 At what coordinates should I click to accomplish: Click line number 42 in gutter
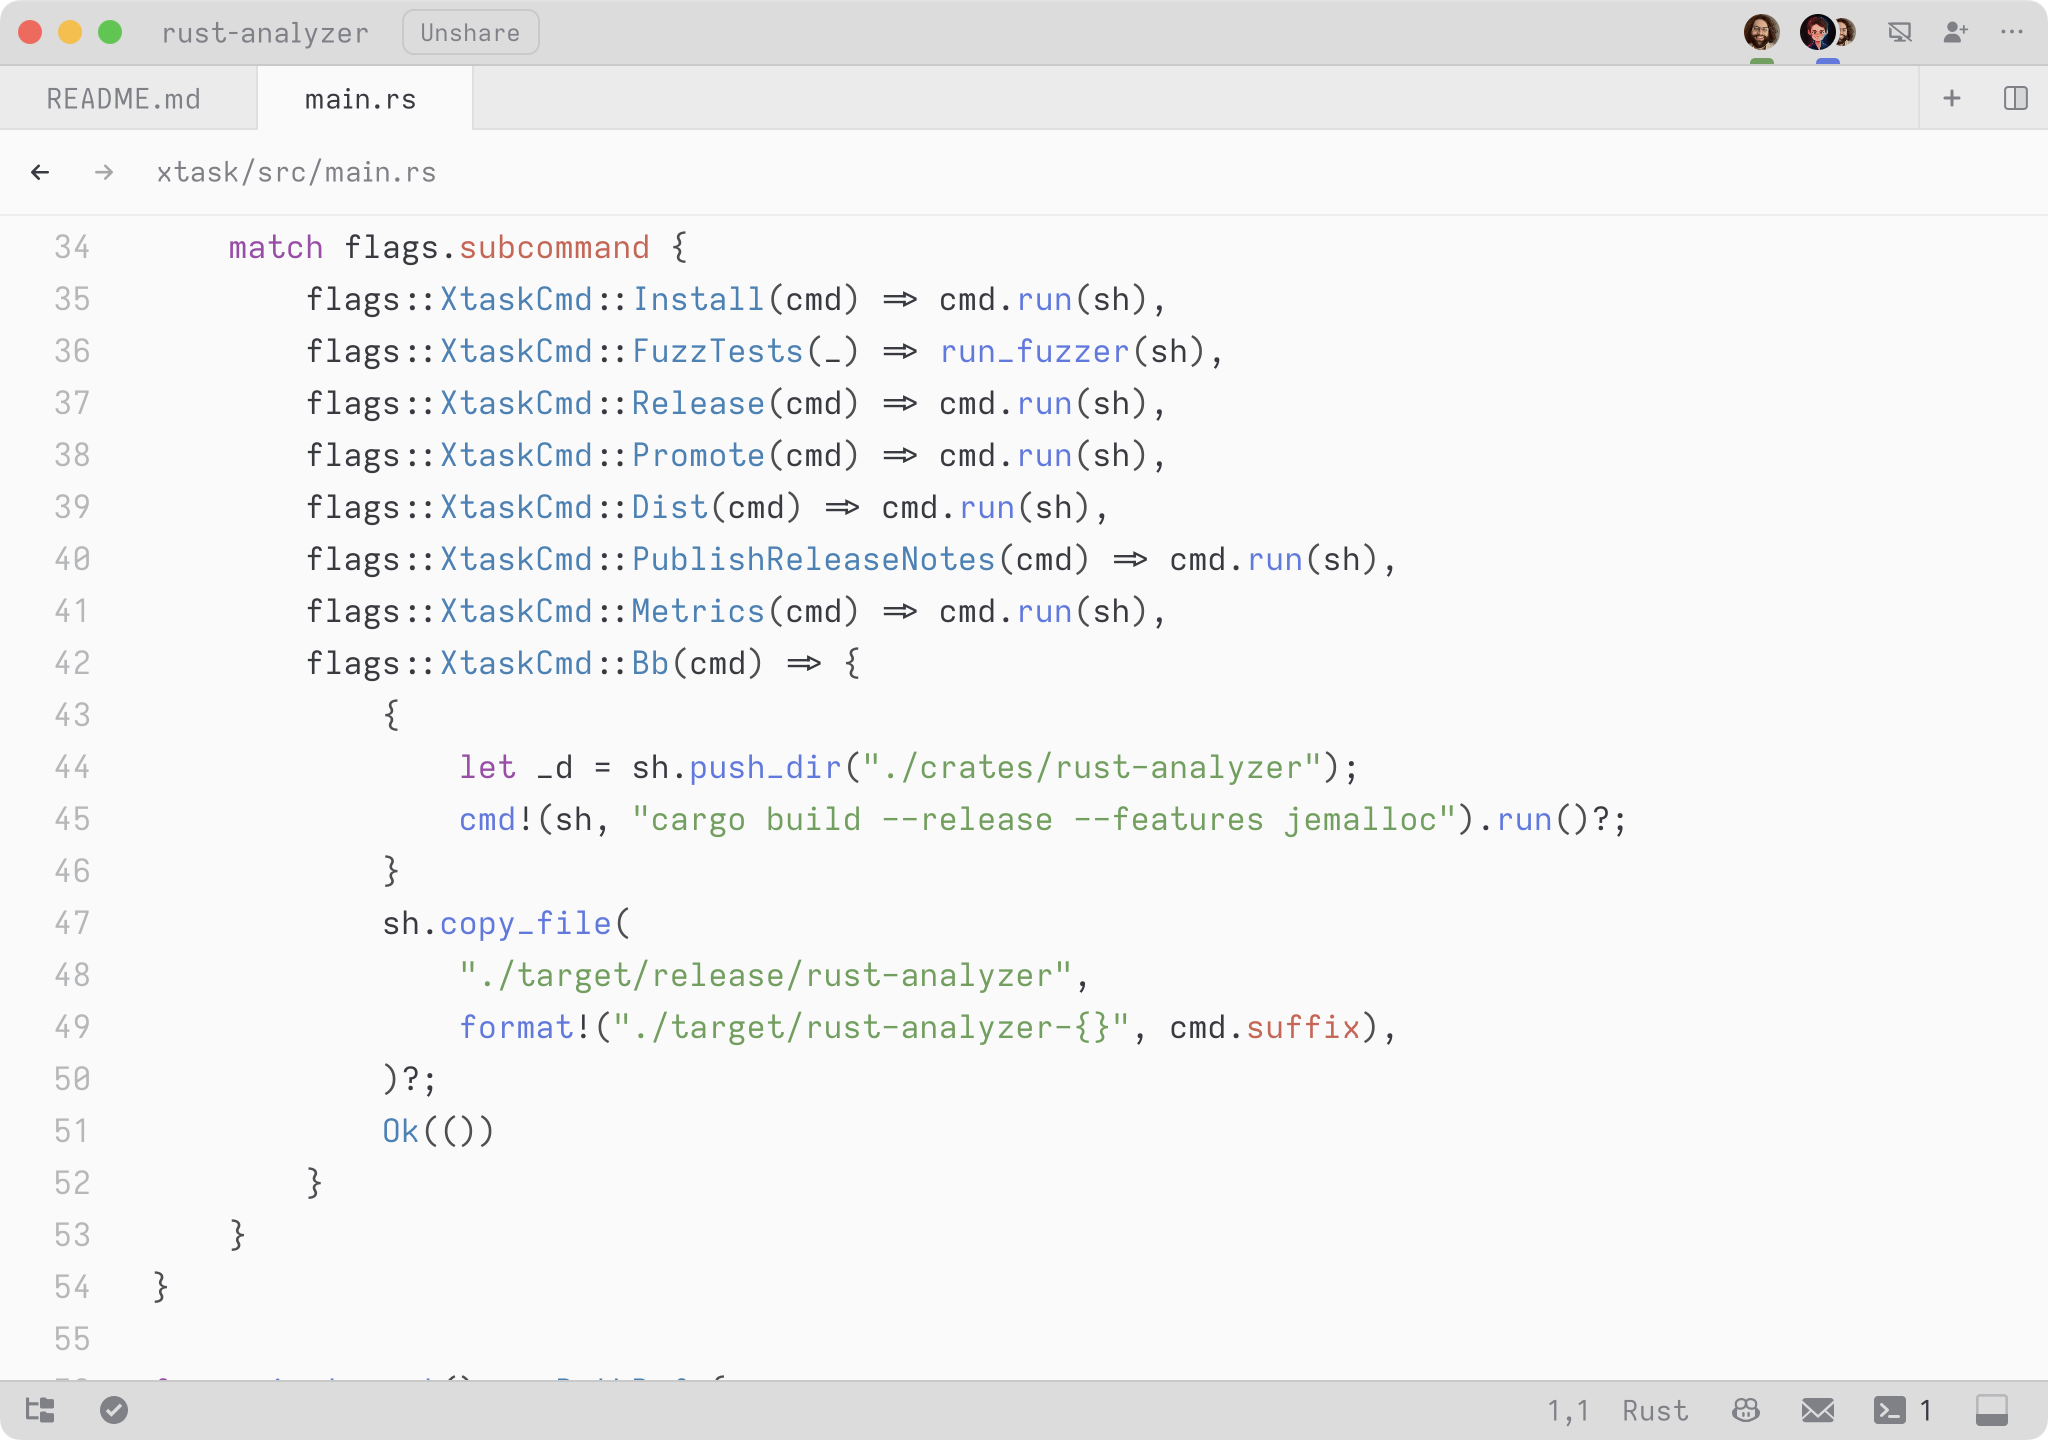pos(72,663)
